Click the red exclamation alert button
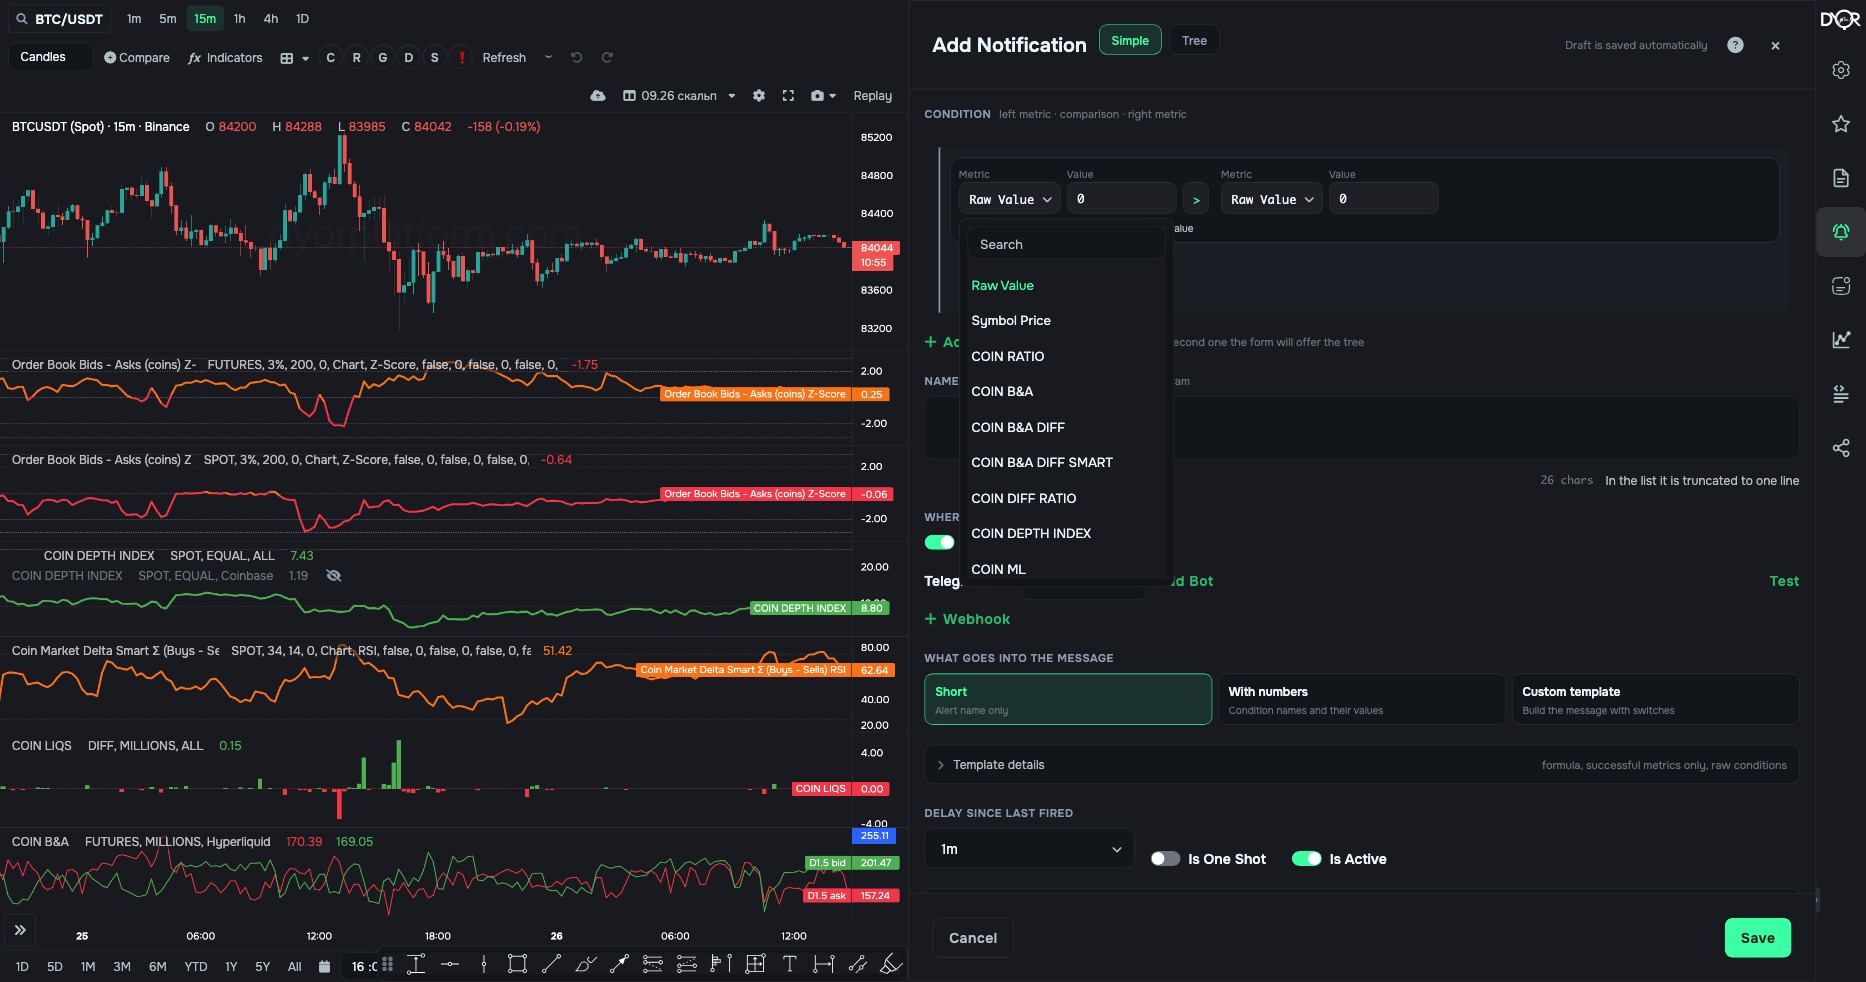 [x=461, y=58]
